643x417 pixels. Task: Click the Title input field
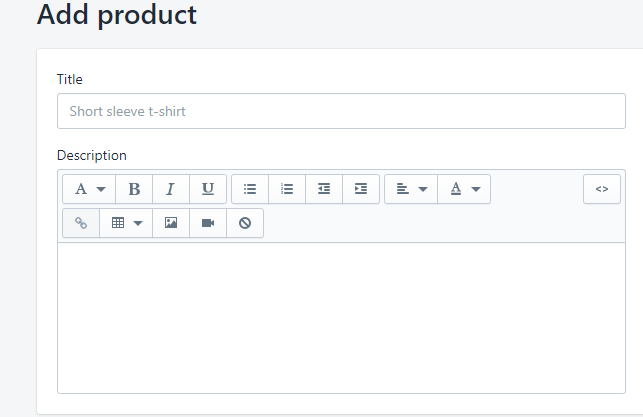point(341,111)
